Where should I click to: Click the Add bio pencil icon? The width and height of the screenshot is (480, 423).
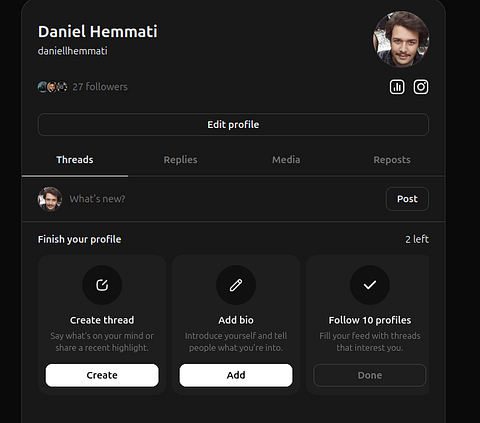[x=236, y=285]
